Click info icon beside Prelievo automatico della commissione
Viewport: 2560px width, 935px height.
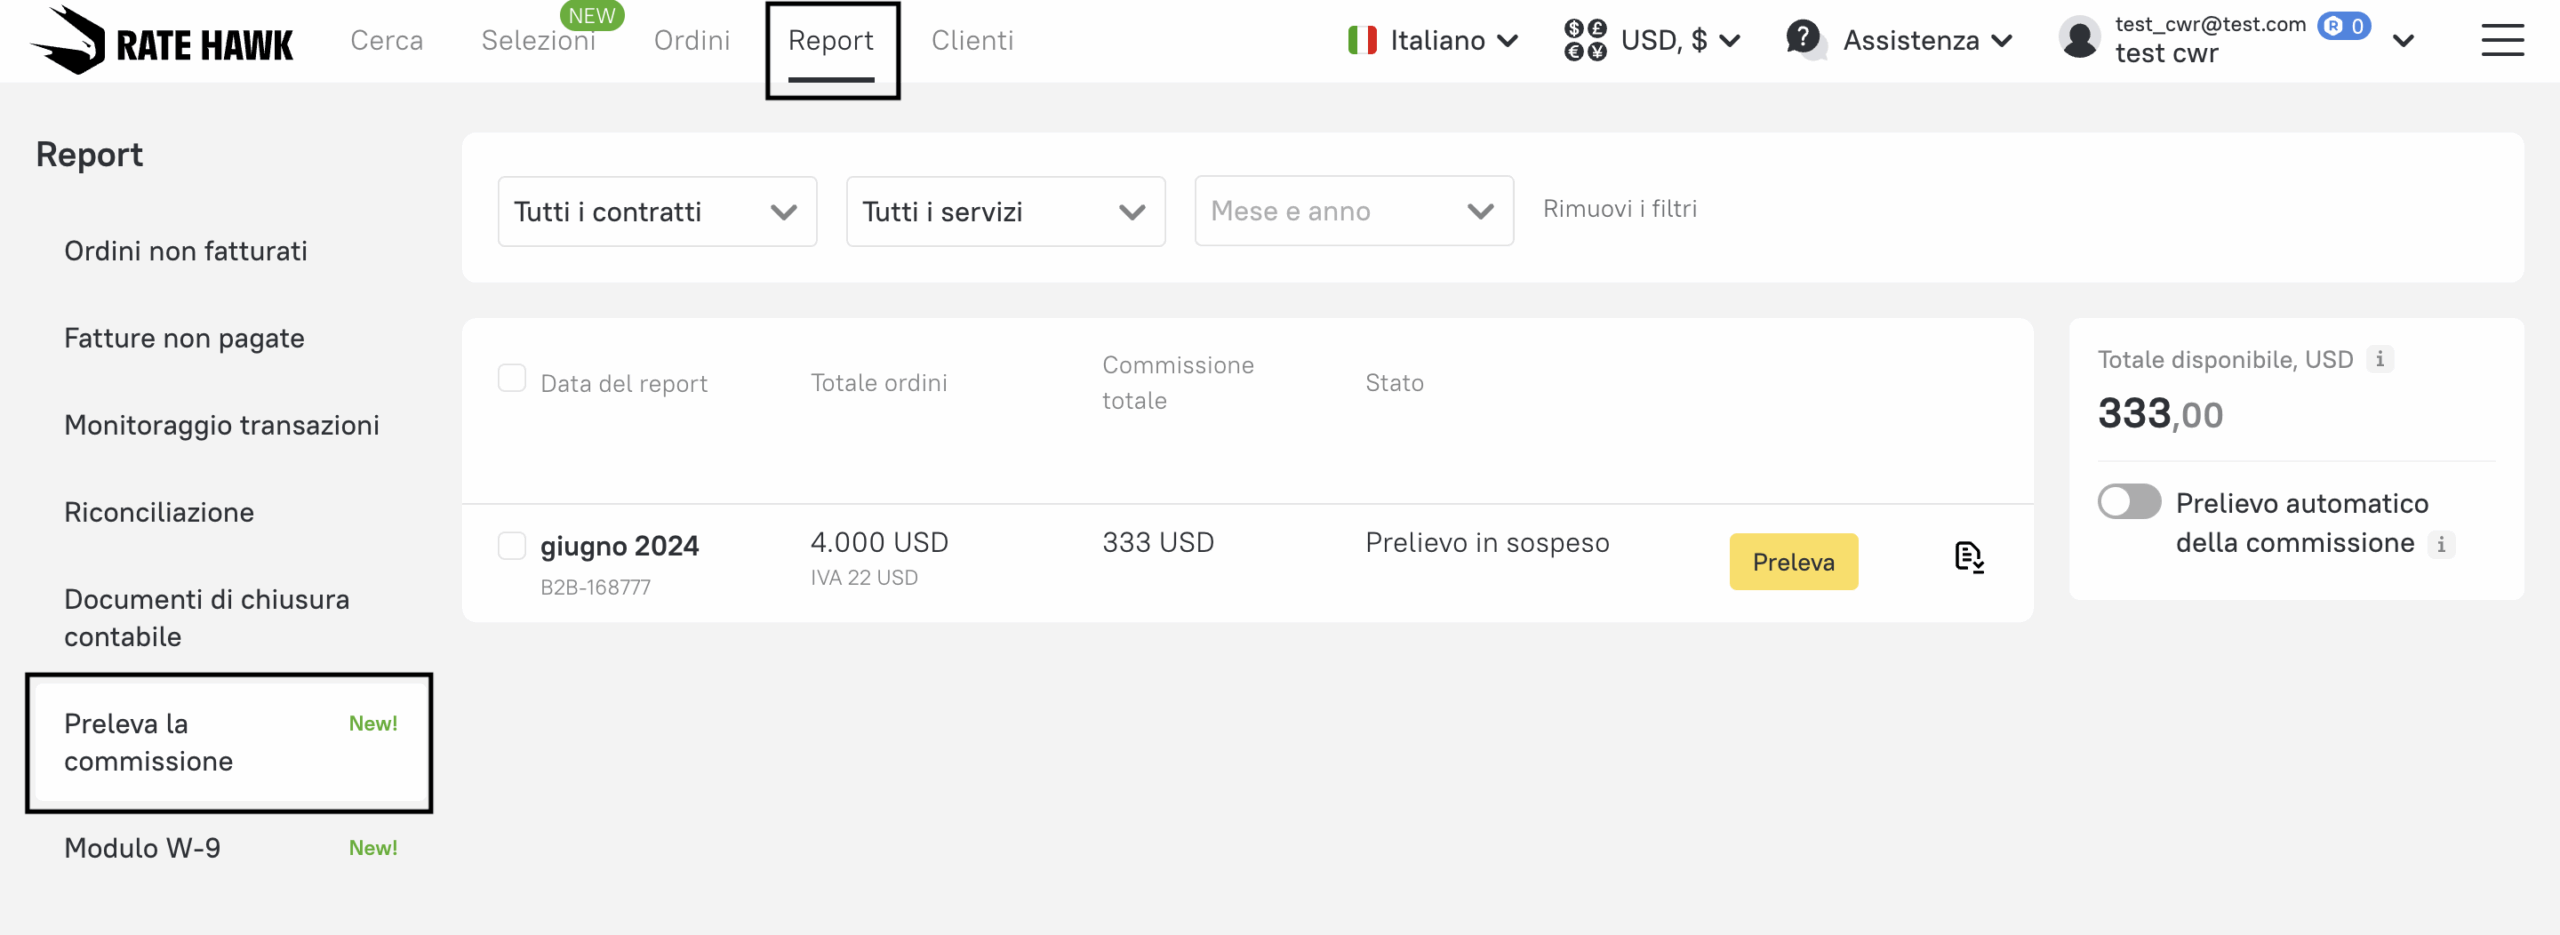2441,545
